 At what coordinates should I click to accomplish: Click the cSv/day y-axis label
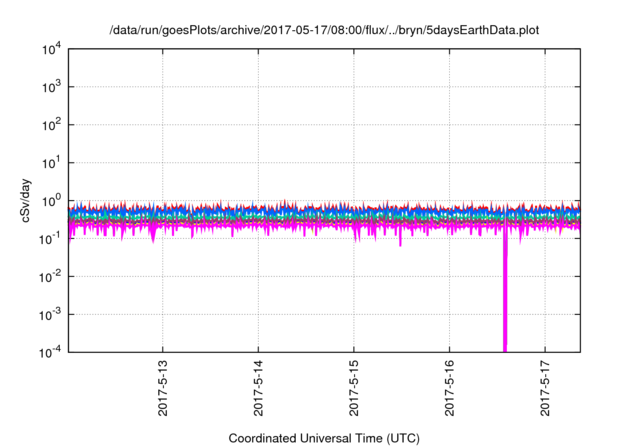click(x=25, y=200)
